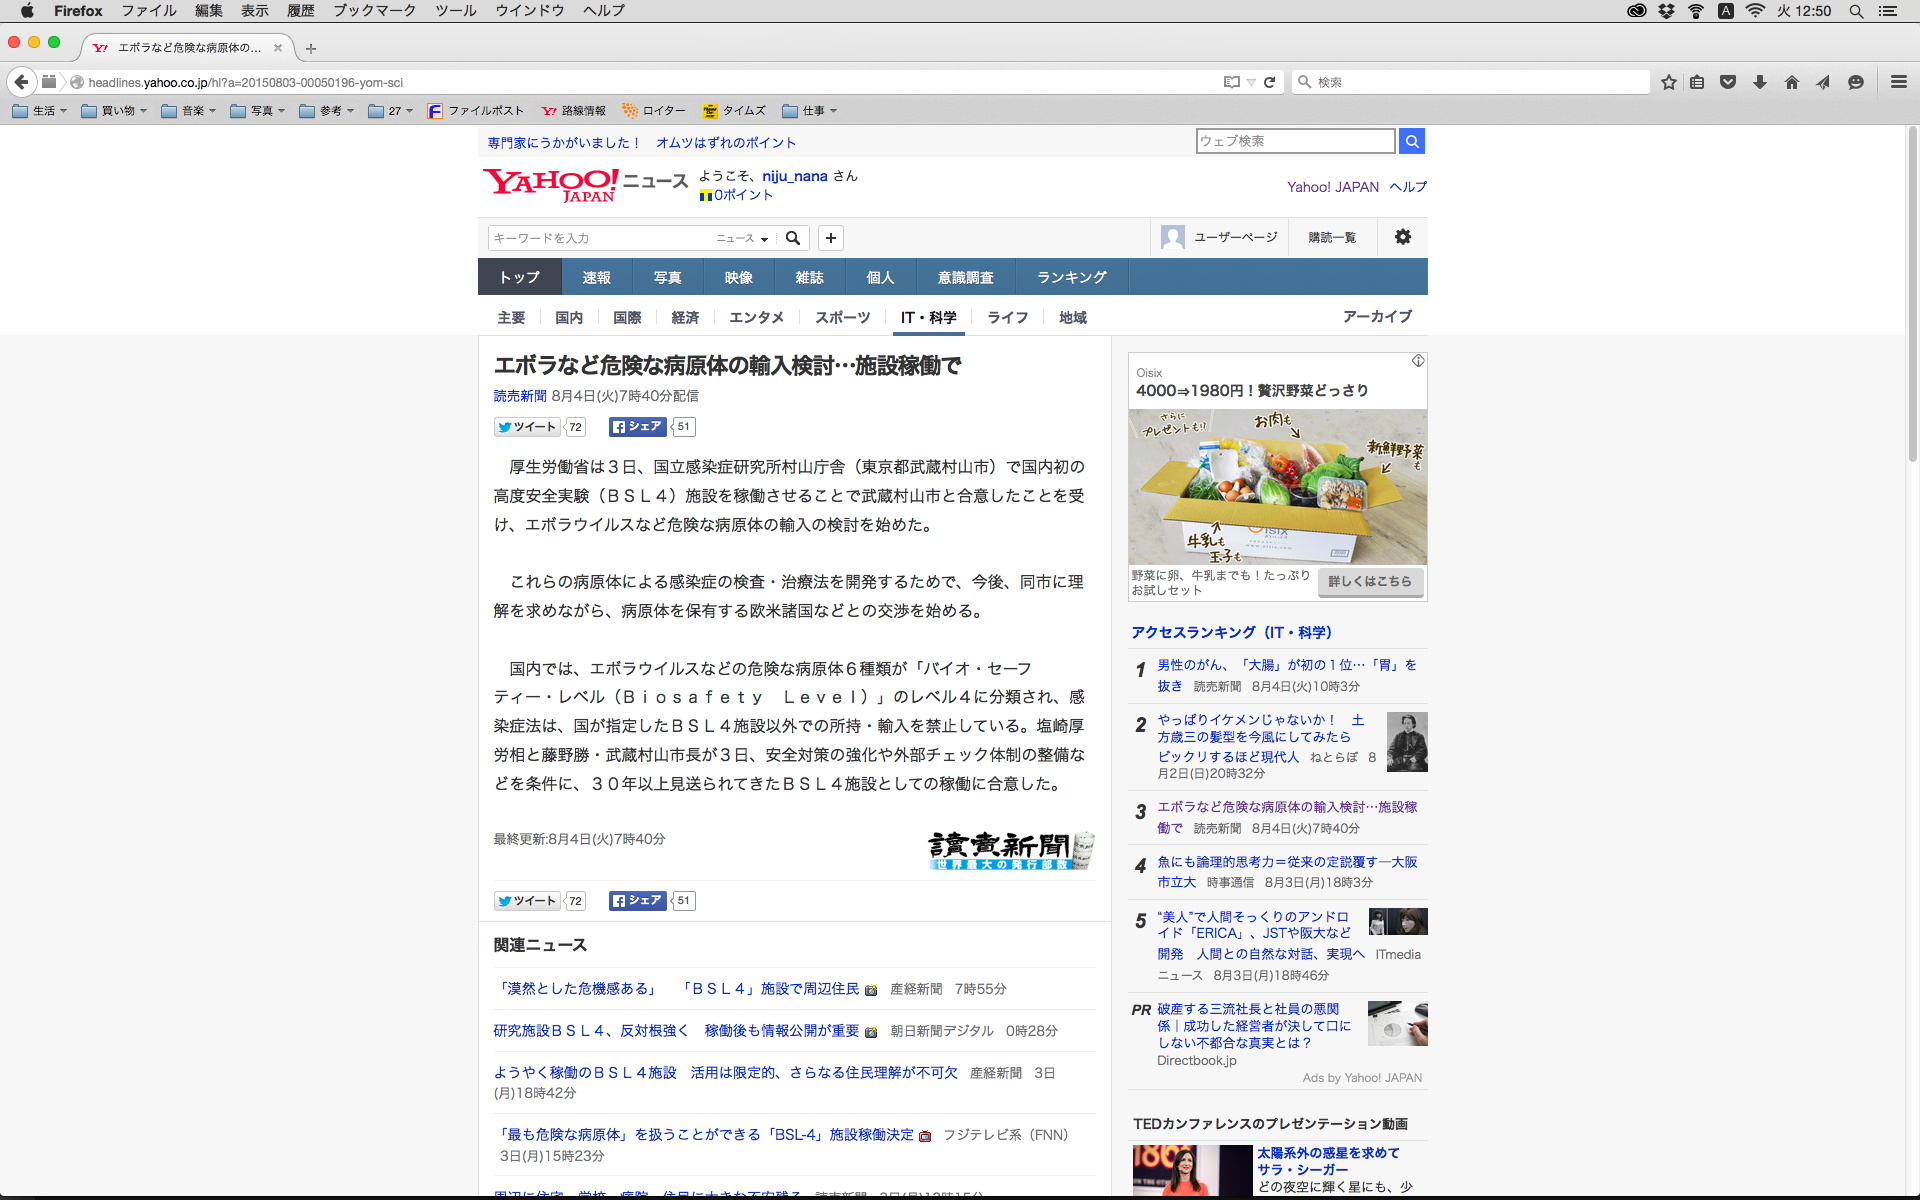Click the Firefox back arrow button

[x=21, y=82]
